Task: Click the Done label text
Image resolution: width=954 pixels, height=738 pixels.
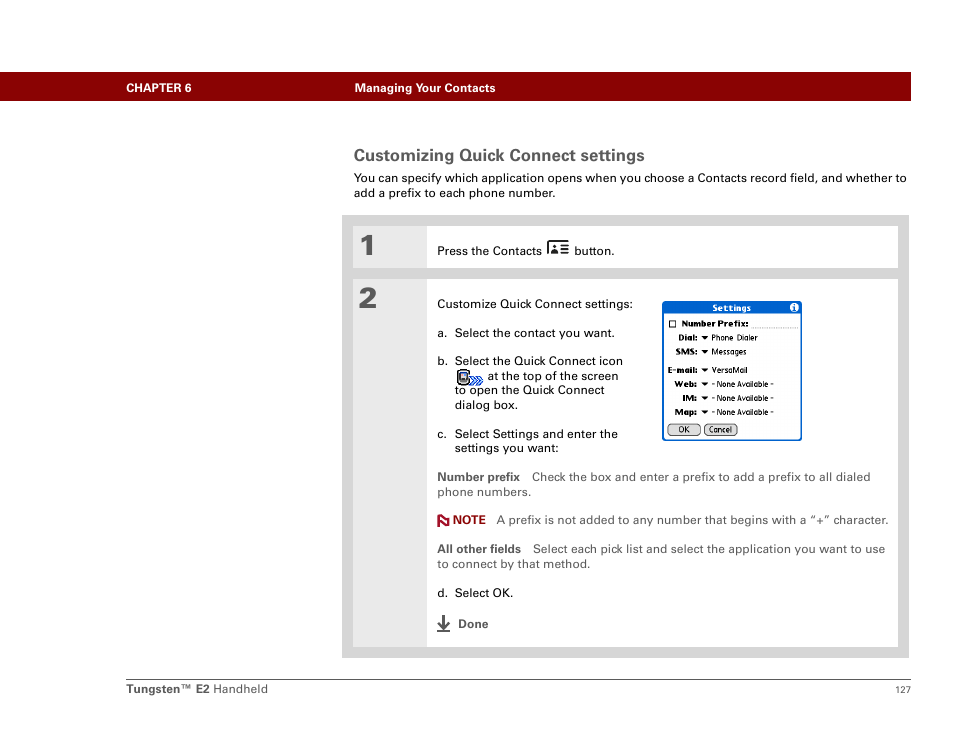Action: (x=473, y=624)
